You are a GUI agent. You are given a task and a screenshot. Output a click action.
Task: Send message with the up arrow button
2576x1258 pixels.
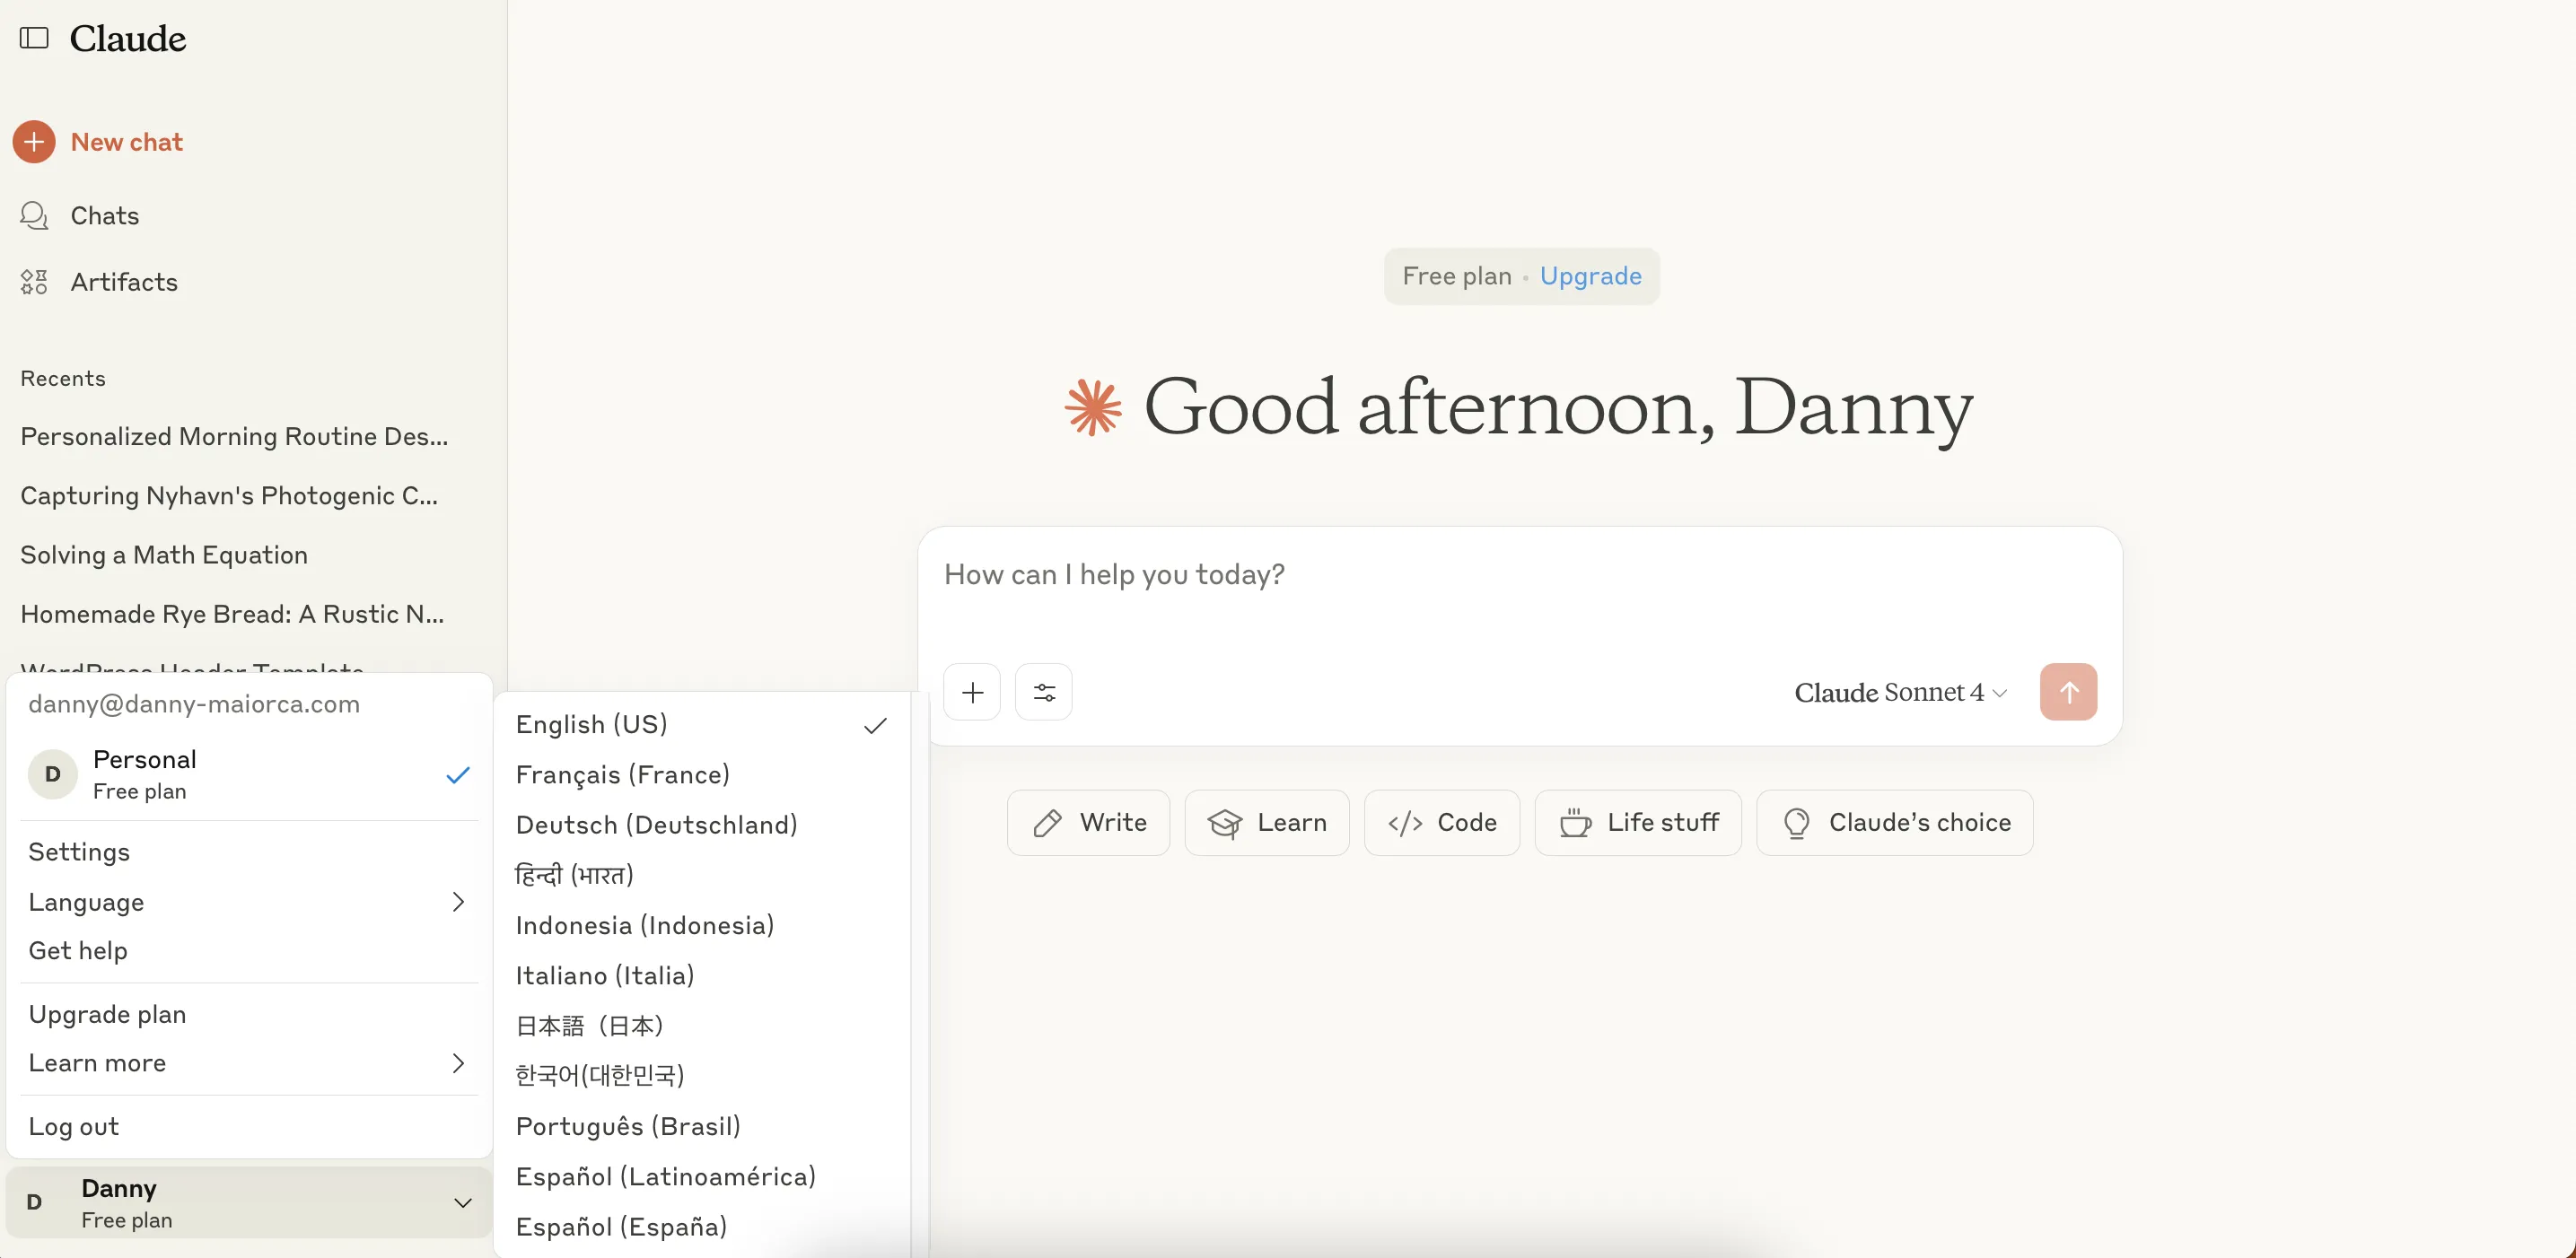click(x=2068, y=692)
